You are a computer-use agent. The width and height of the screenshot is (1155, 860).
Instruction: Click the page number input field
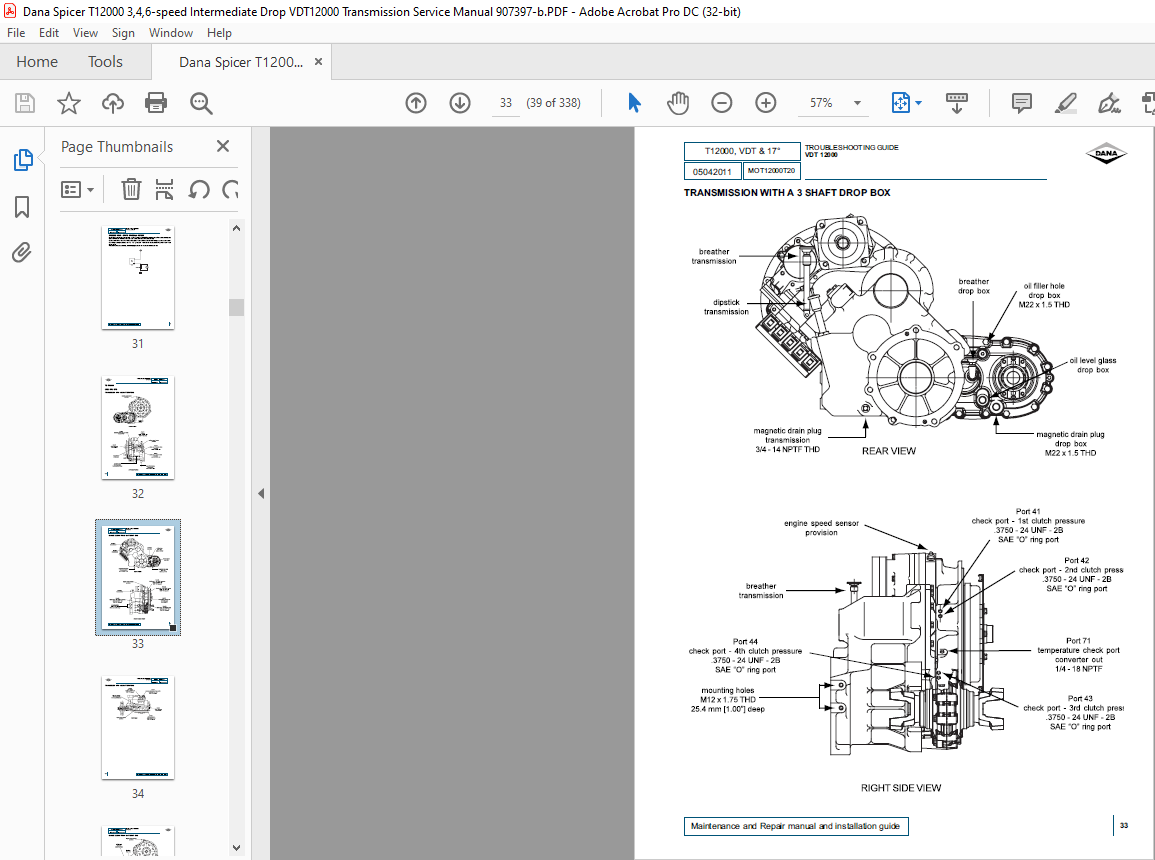[505, 103]
